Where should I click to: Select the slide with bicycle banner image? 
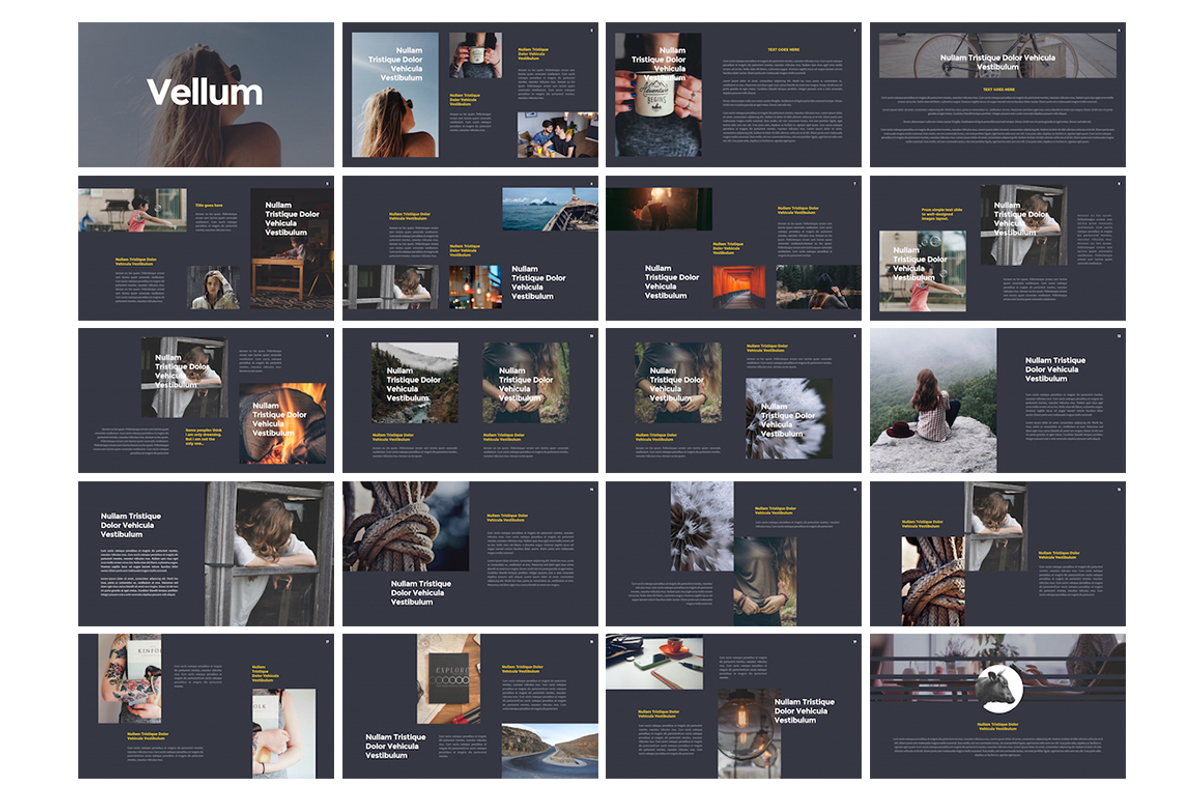(997, 95)
